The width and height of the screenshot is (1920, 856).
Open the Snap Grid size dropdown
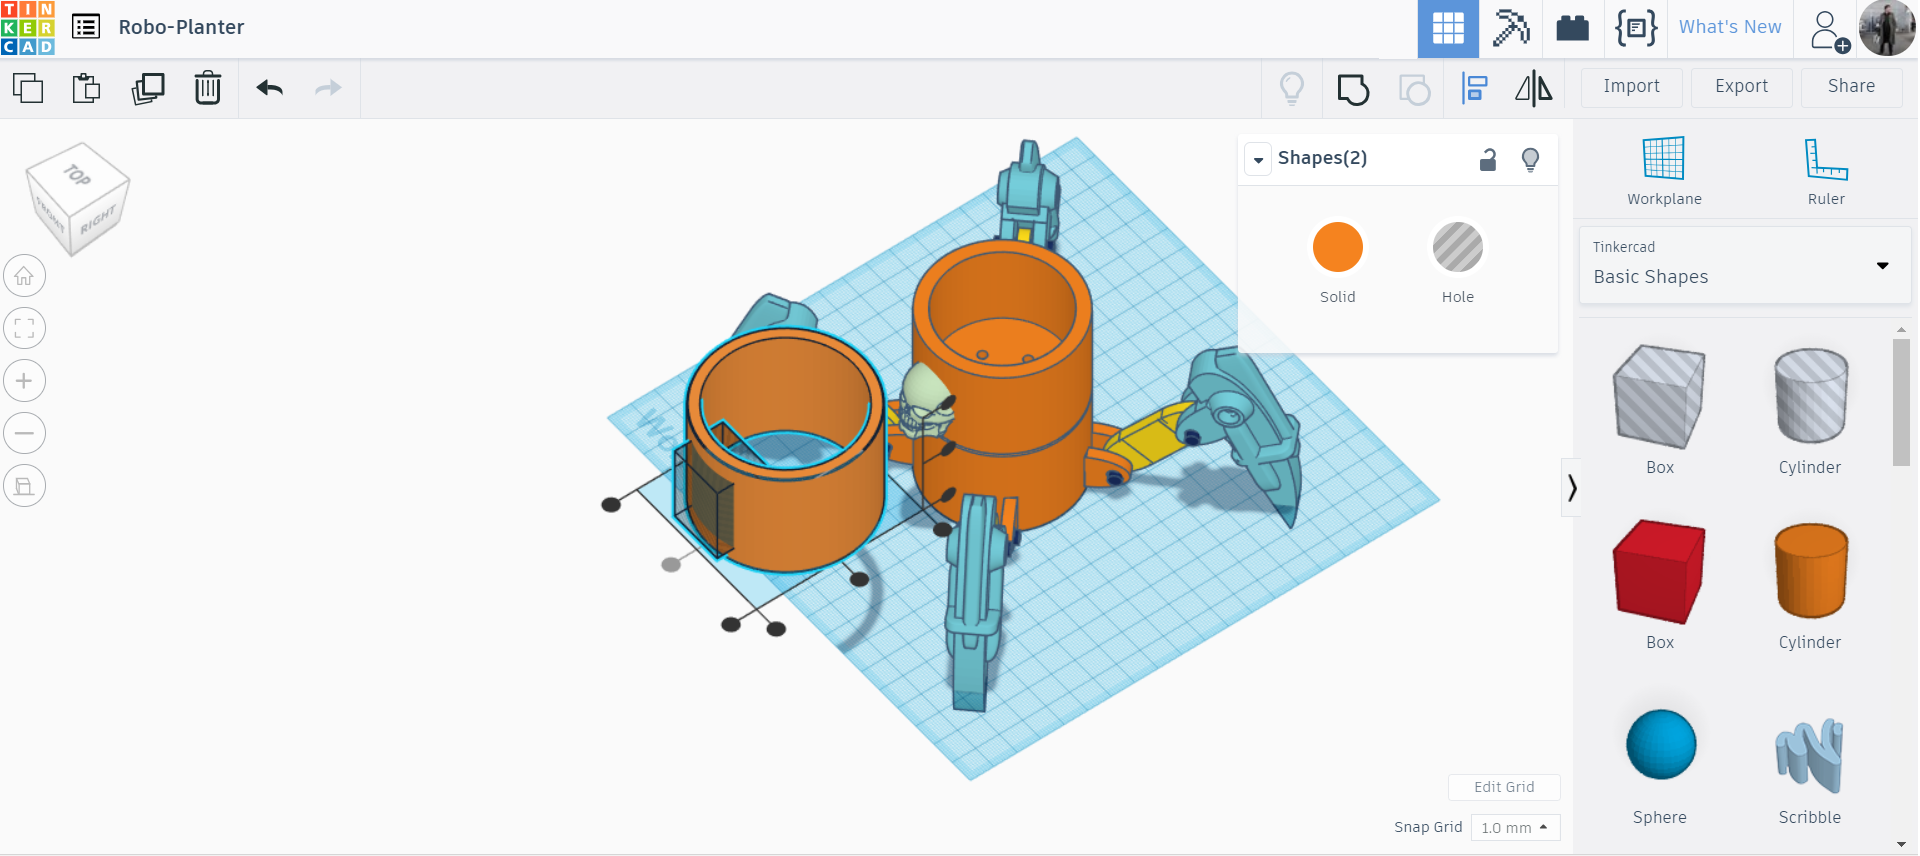pos(1515,828)
